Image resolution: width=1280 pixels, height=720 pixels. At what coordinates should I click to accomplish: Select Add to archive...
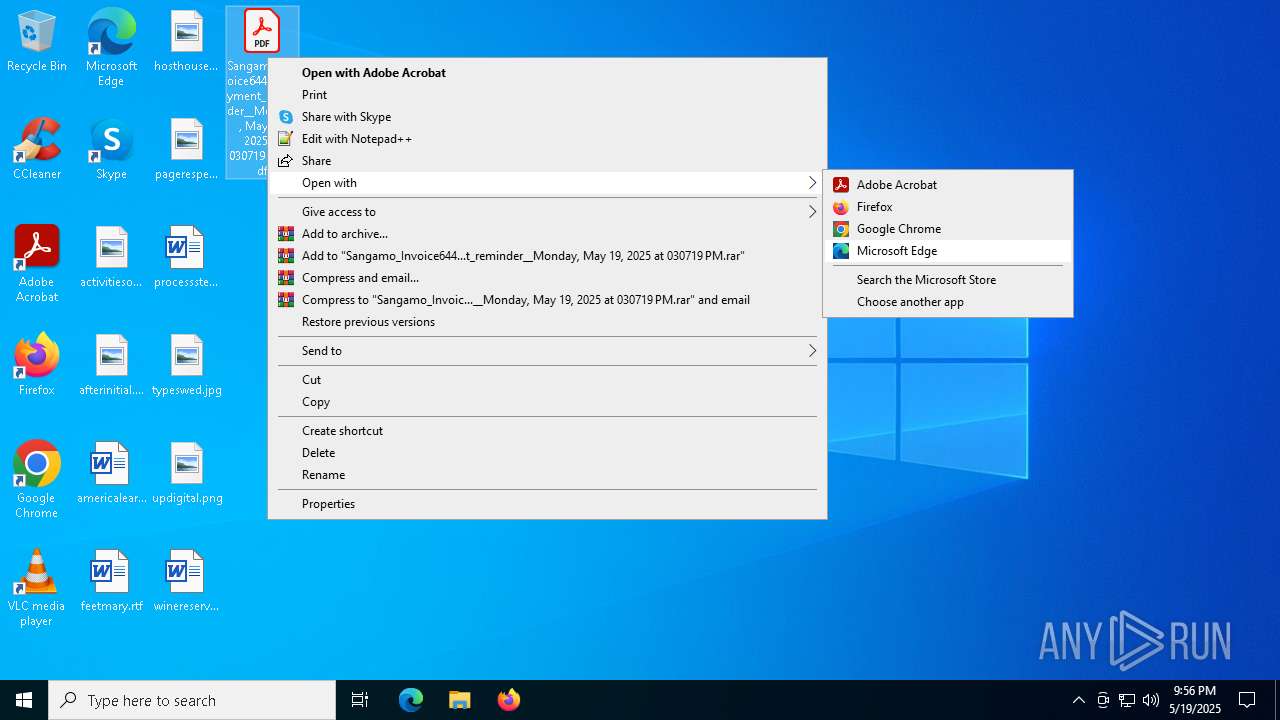click(x=547, y=234)
